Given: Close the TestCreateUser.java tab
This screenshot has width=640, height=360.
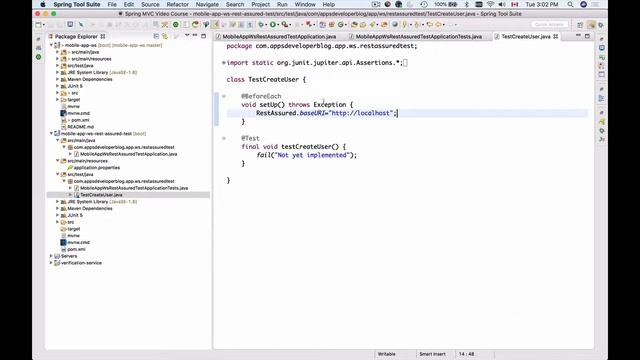Looking at the screenshot, I should (556, 36).
